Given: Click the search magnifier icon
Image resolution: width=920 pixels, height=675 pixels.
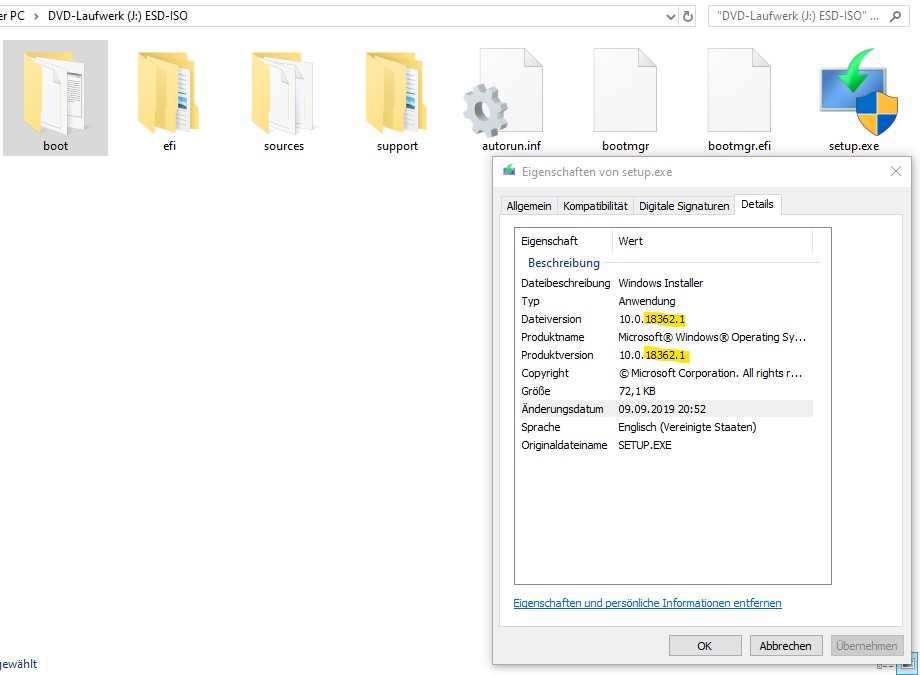Looking at the screenshot, I should pos(895,16).
